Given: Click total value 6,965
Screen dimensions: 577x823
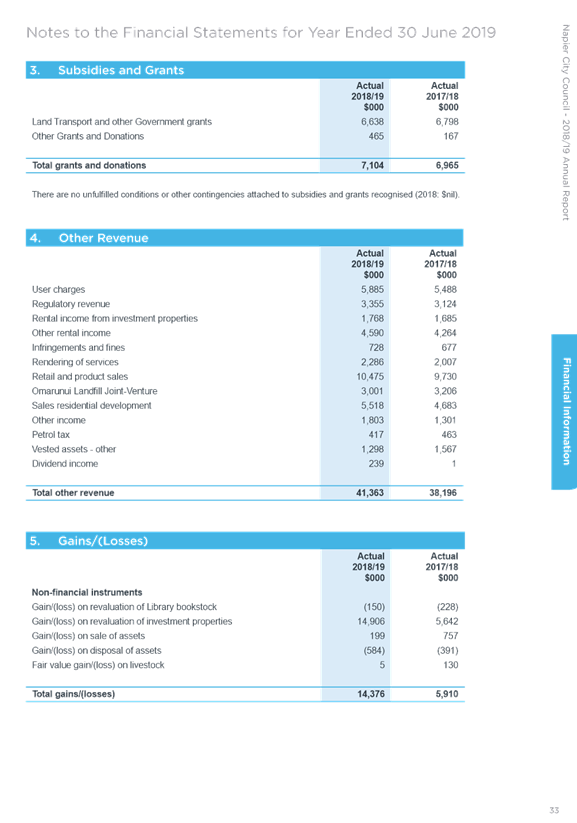Looking at the screenshot, I should 447,165.
